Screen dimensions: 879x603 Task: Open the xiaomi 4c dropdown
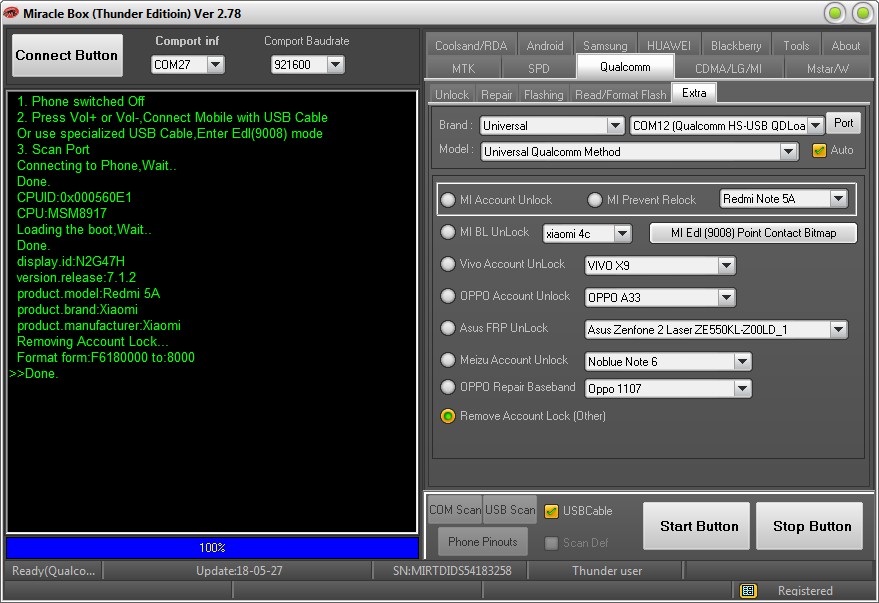[622, 234]
